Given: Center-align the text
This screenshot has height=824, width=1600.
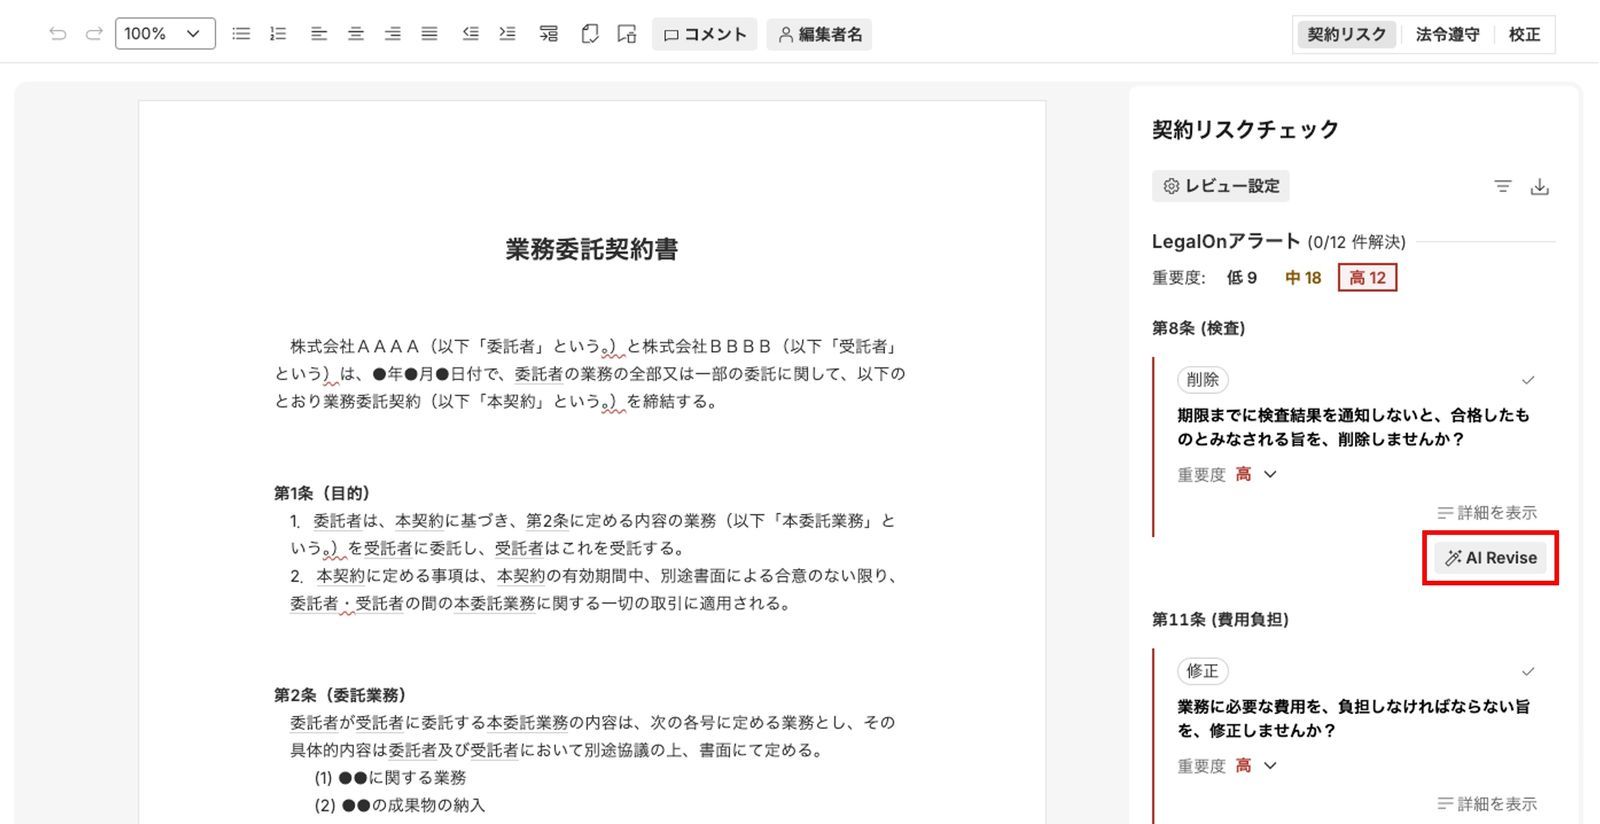Looking at the screenshot, I should pyautogui.click(x=356, y=34).
